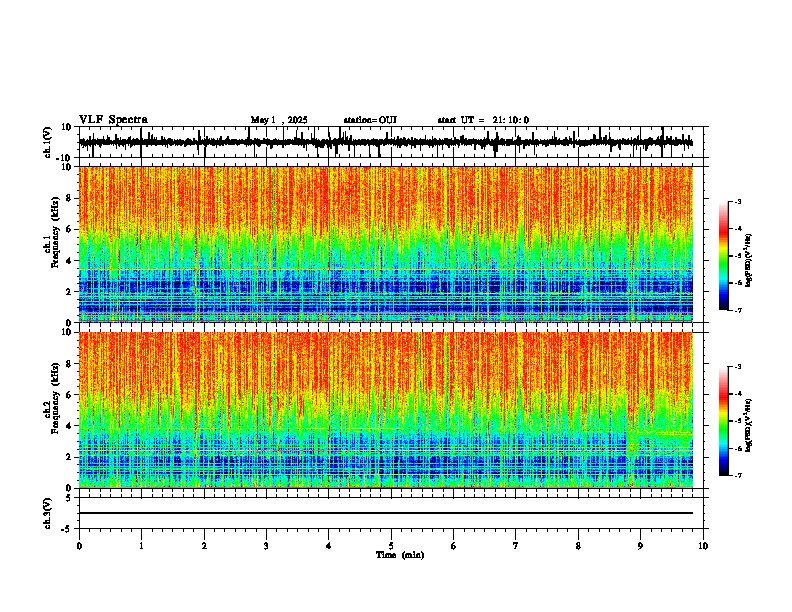The width and height of the screenshot is (792, 612).
Task: Click the 8 kHz tick label on ch.1 spectrogram
Action: (x=69, y=198)
